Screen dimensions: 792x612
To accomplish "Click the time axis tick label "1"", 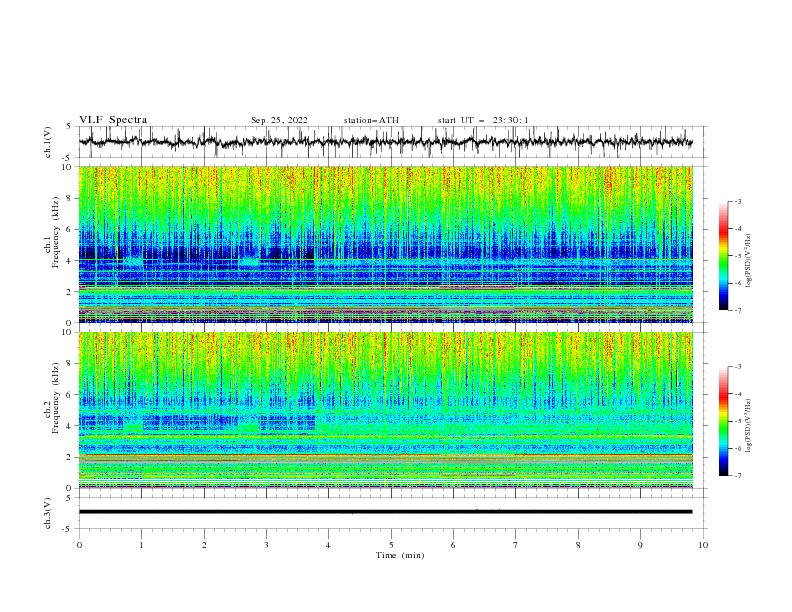I will click(x=142, y=545).
